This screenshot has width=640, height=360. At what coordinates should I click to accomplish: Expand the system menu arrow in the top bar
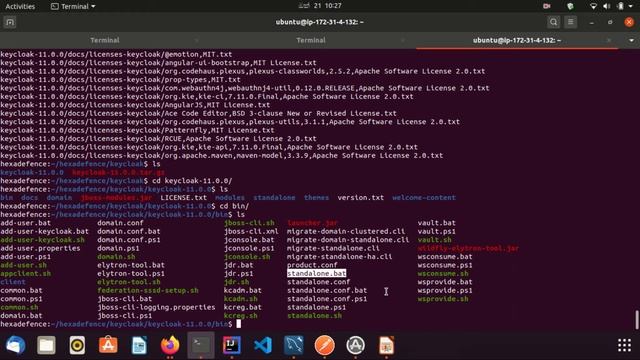[x=631, y=6]
